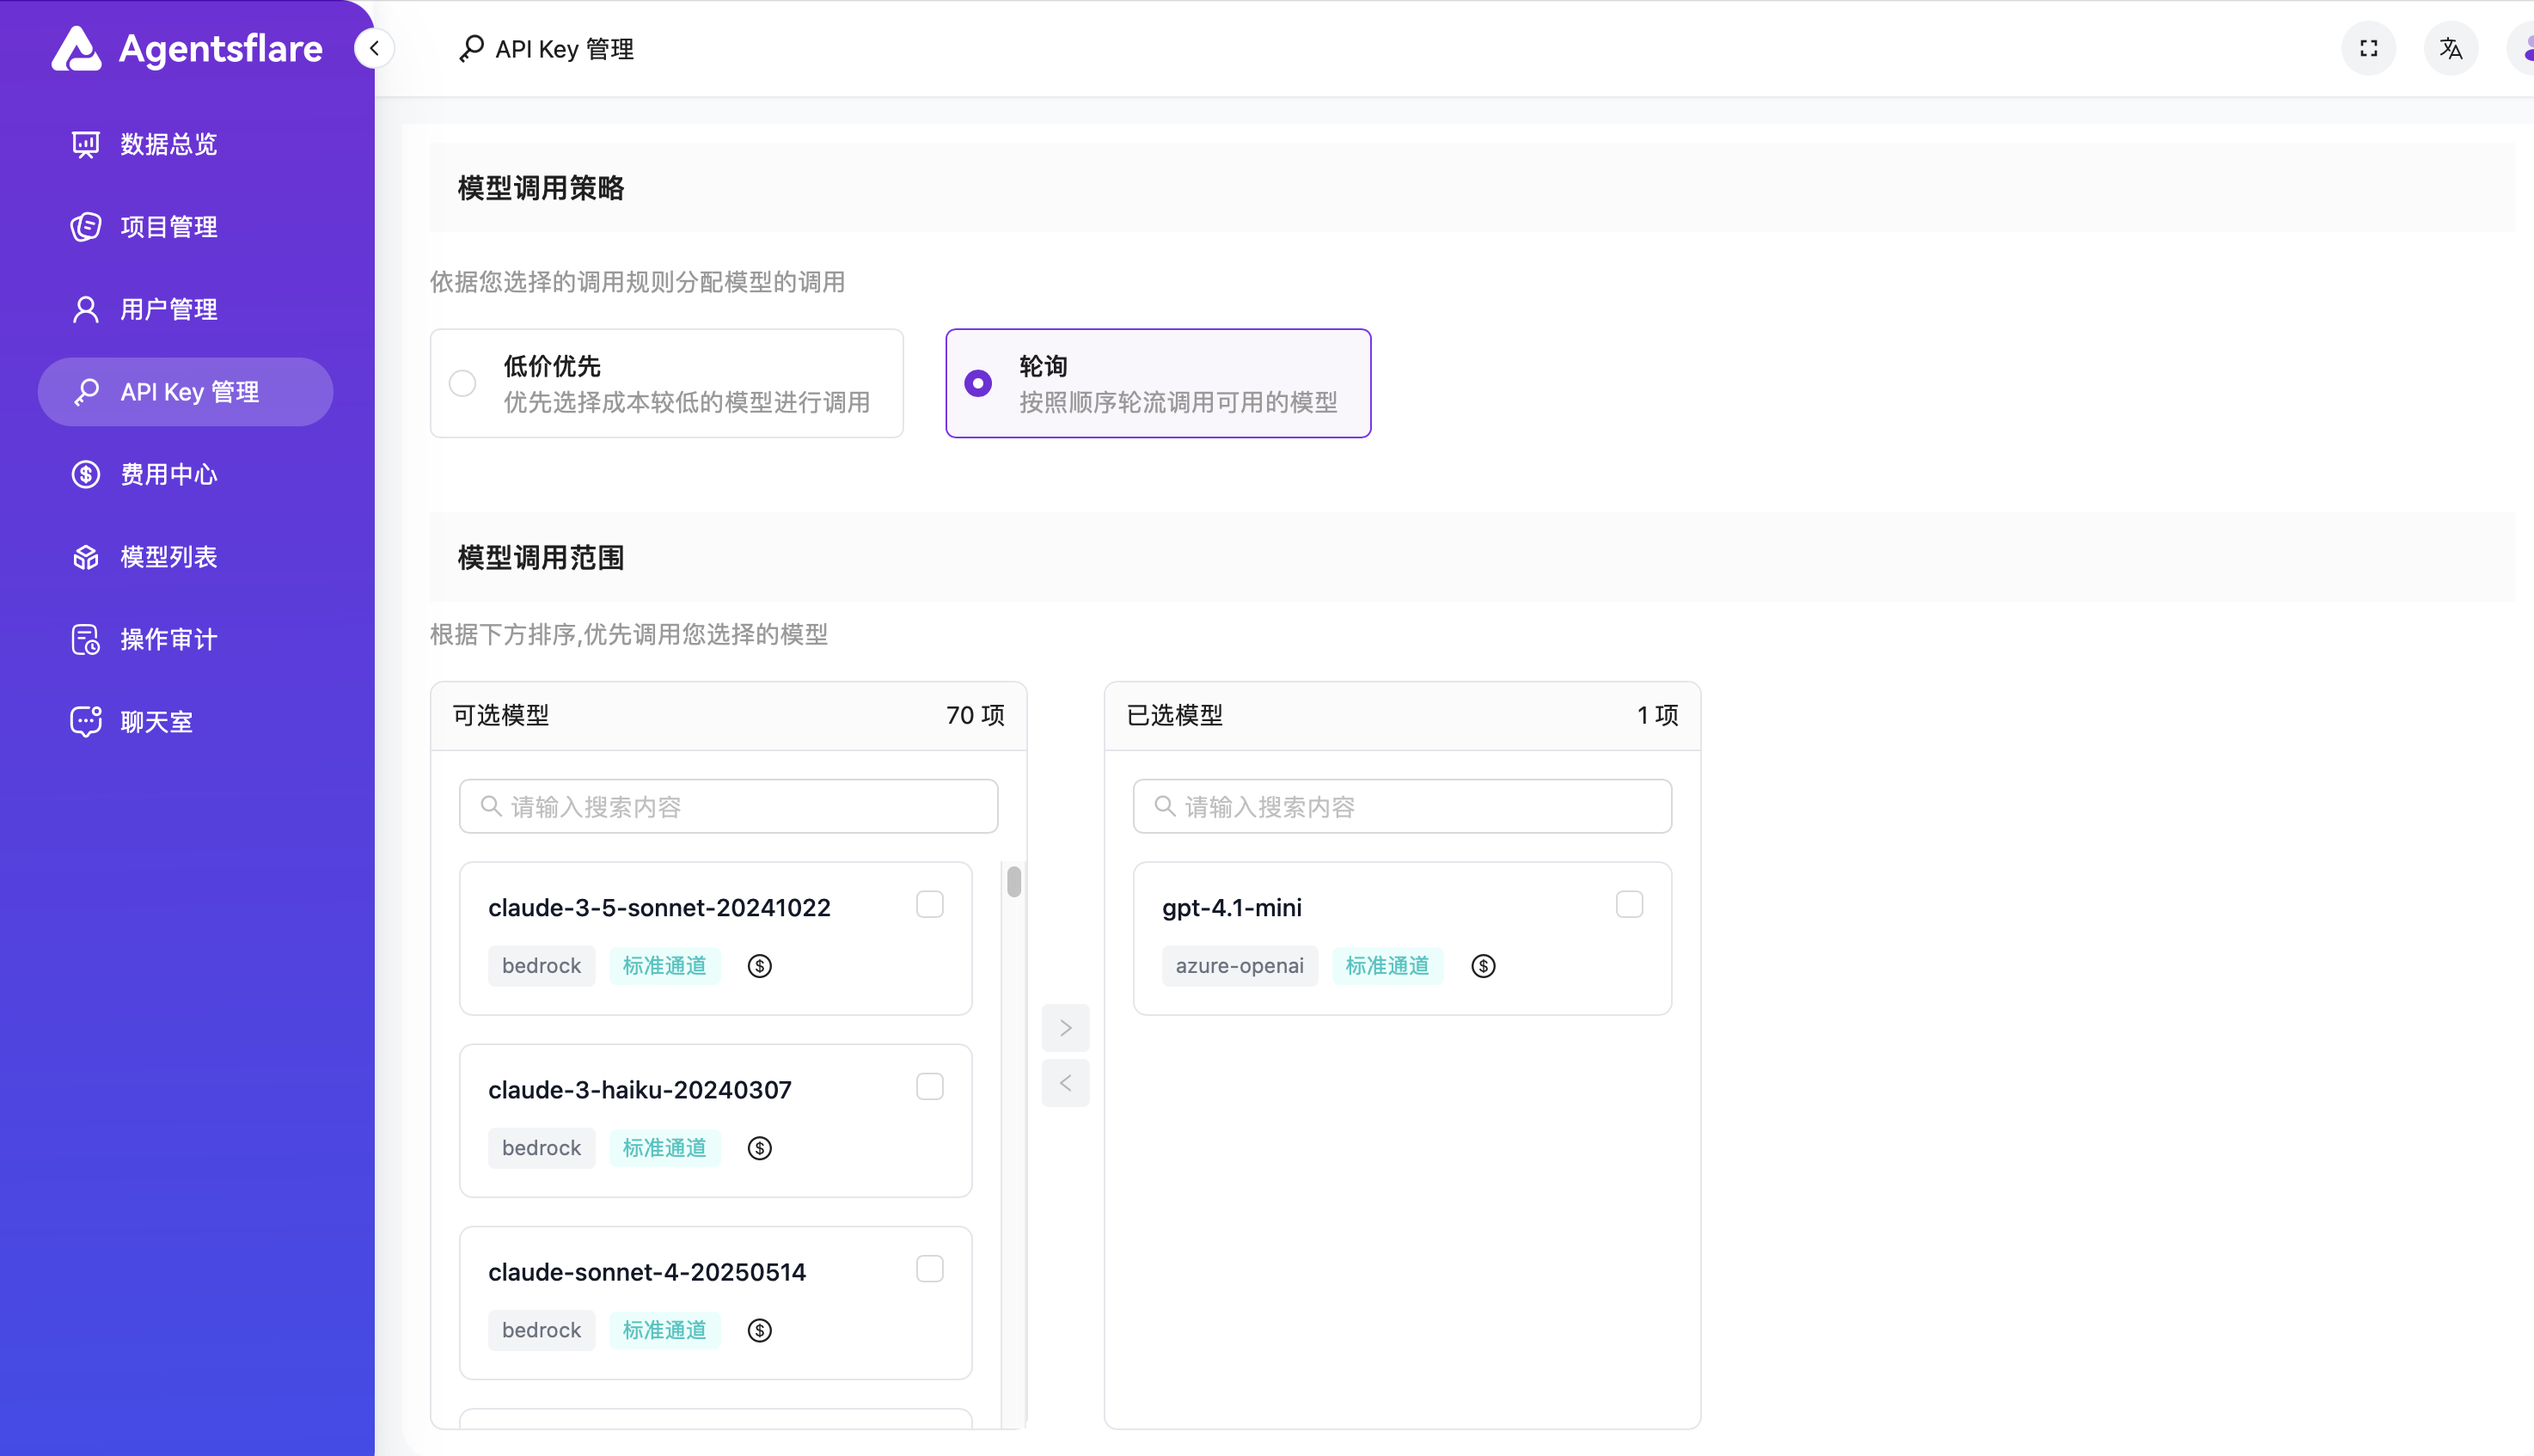Image resolution: width=2534 pixels, height=1456 pixels.
Task: Check the gpt-4.1-mini checkbox
Action: pos(1629,903)
